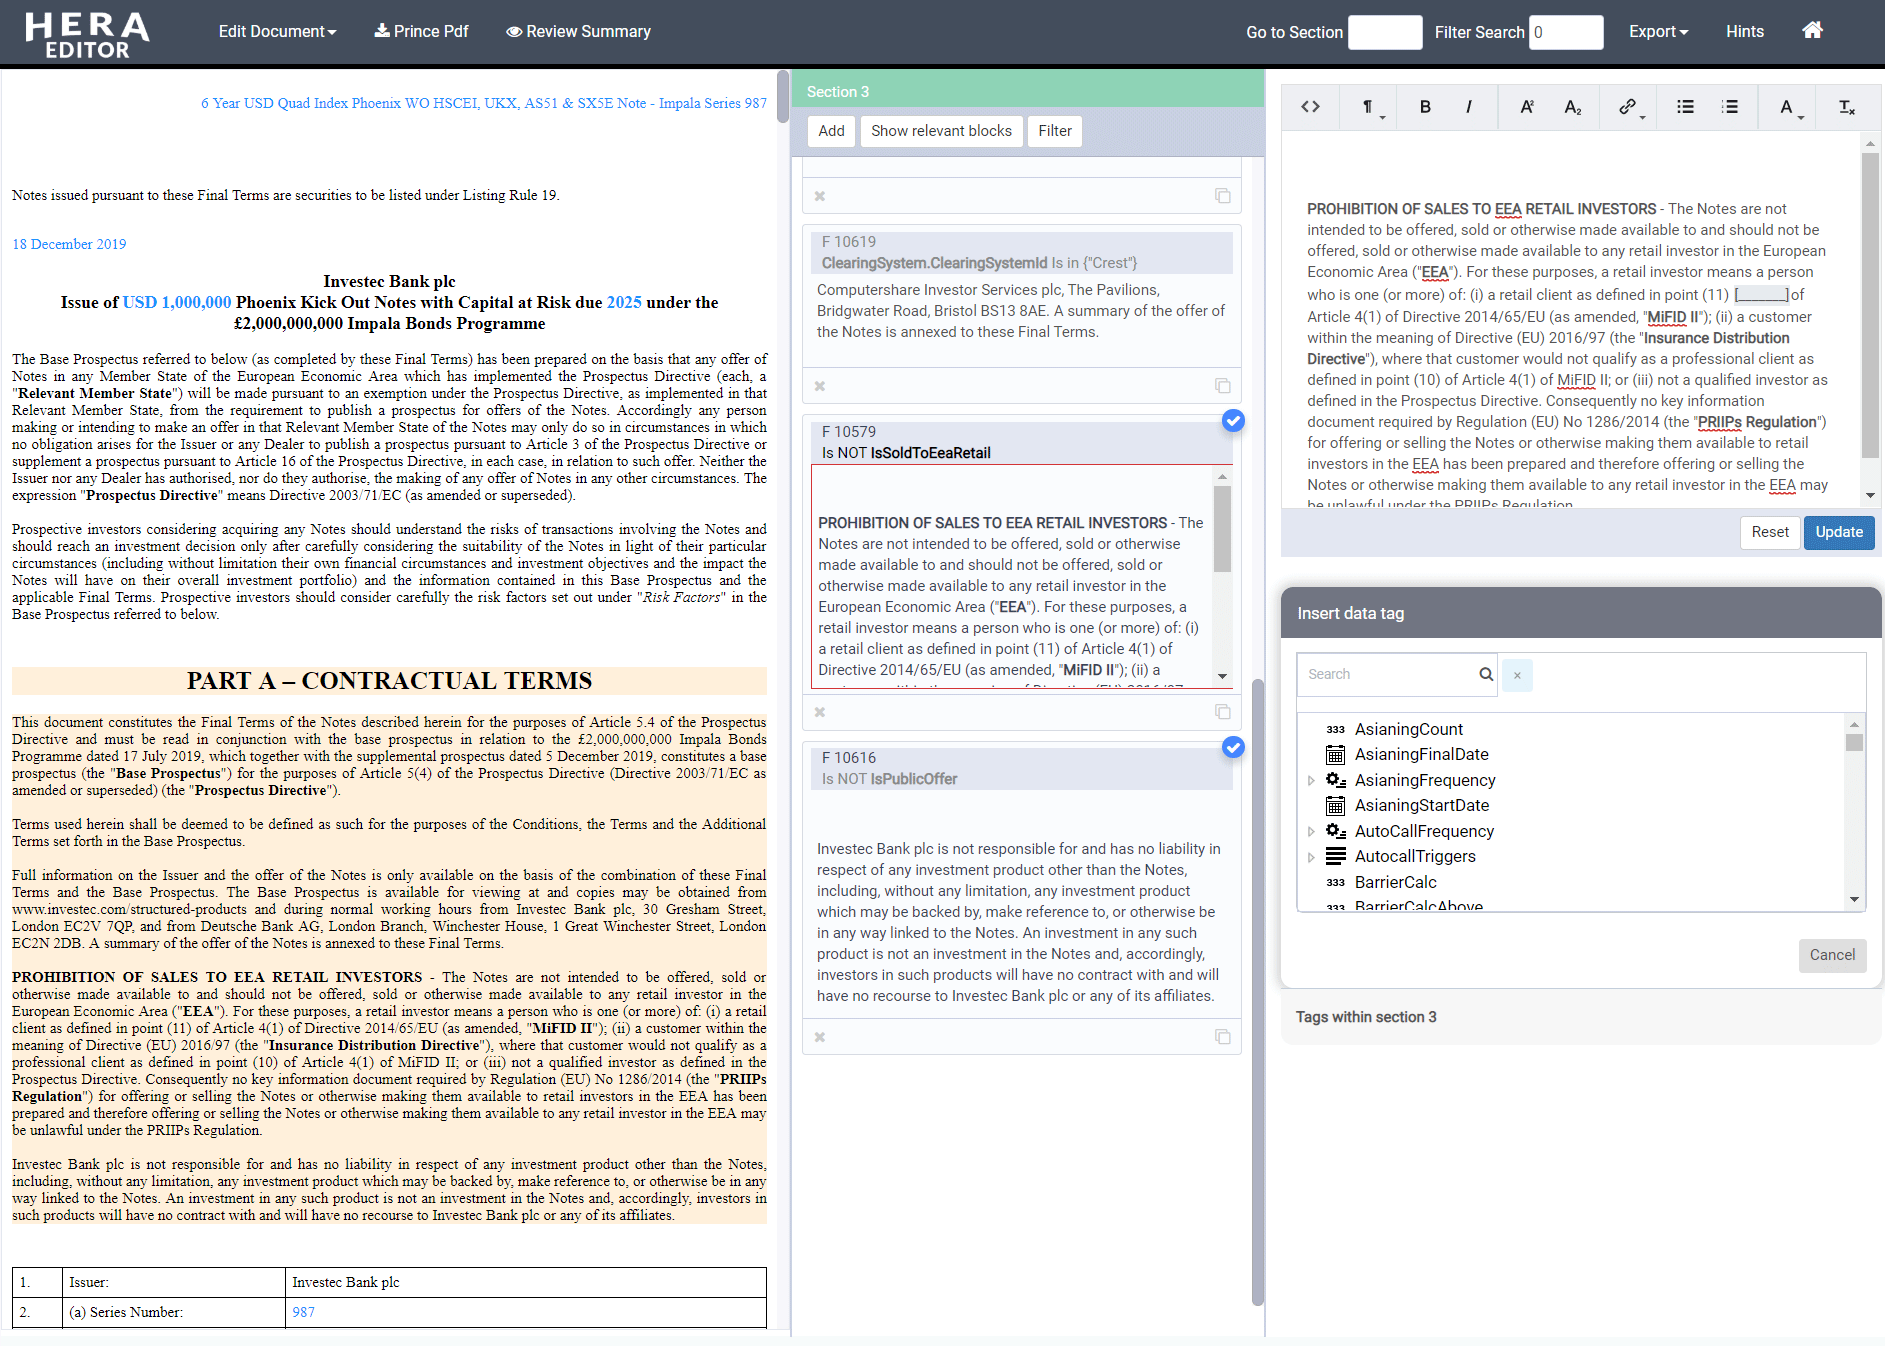Image resolution: width=1885 pixels, height=1346 pixels.
Task: Click the Add button in Section 3
Action: pyautogui.click(x=831, y=131)
